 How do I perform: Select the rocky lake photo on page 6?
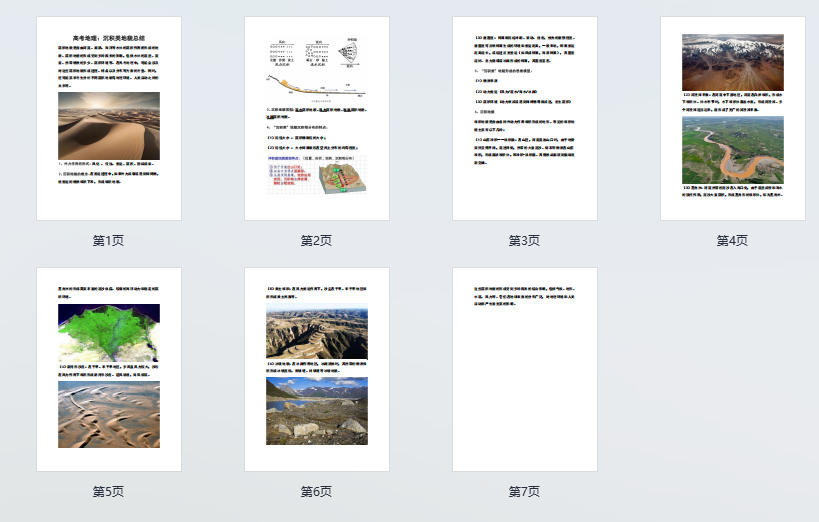(316, 410)
